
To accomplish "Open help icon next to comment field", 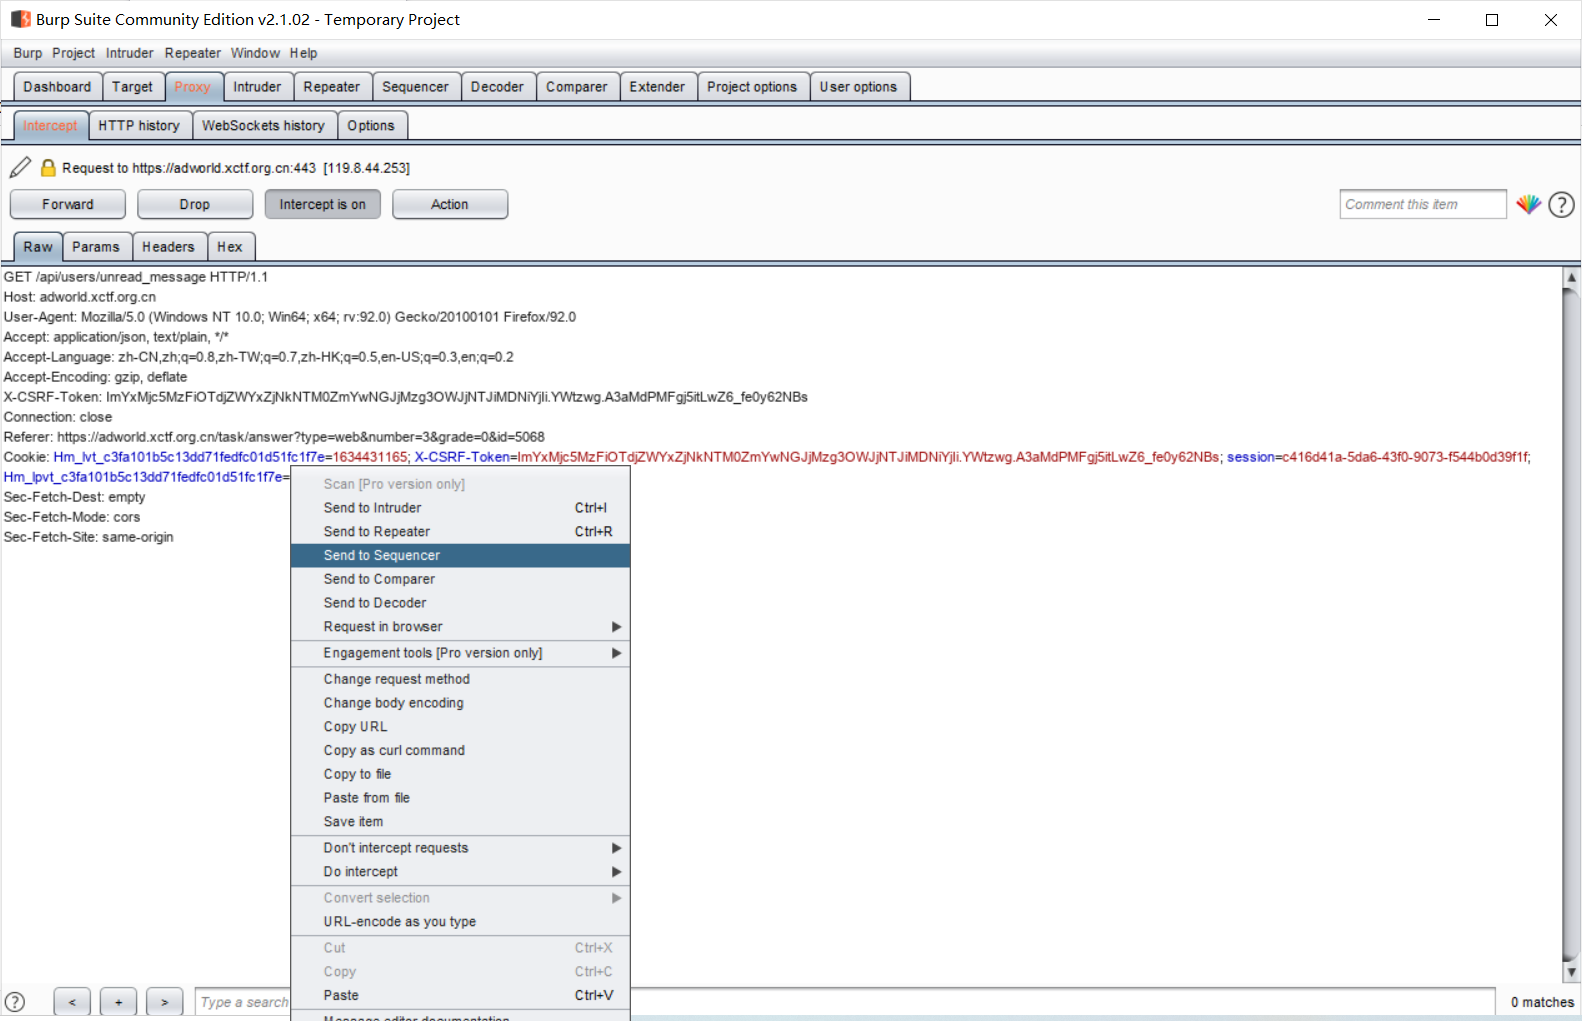I will tap(1561, 204).
